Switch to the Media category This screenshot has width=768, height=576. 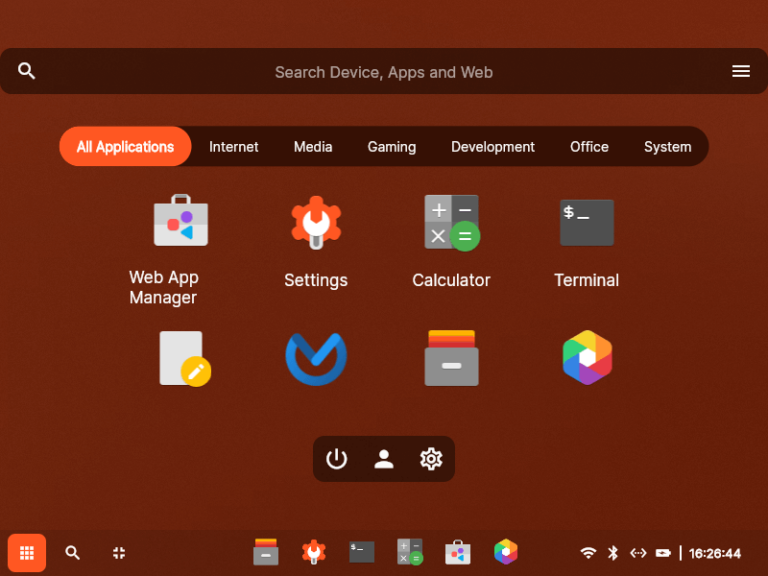point(313,147)
